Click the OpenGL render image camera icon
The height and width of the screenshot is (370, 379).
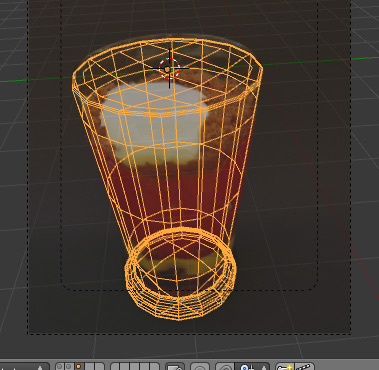(285, 367)
